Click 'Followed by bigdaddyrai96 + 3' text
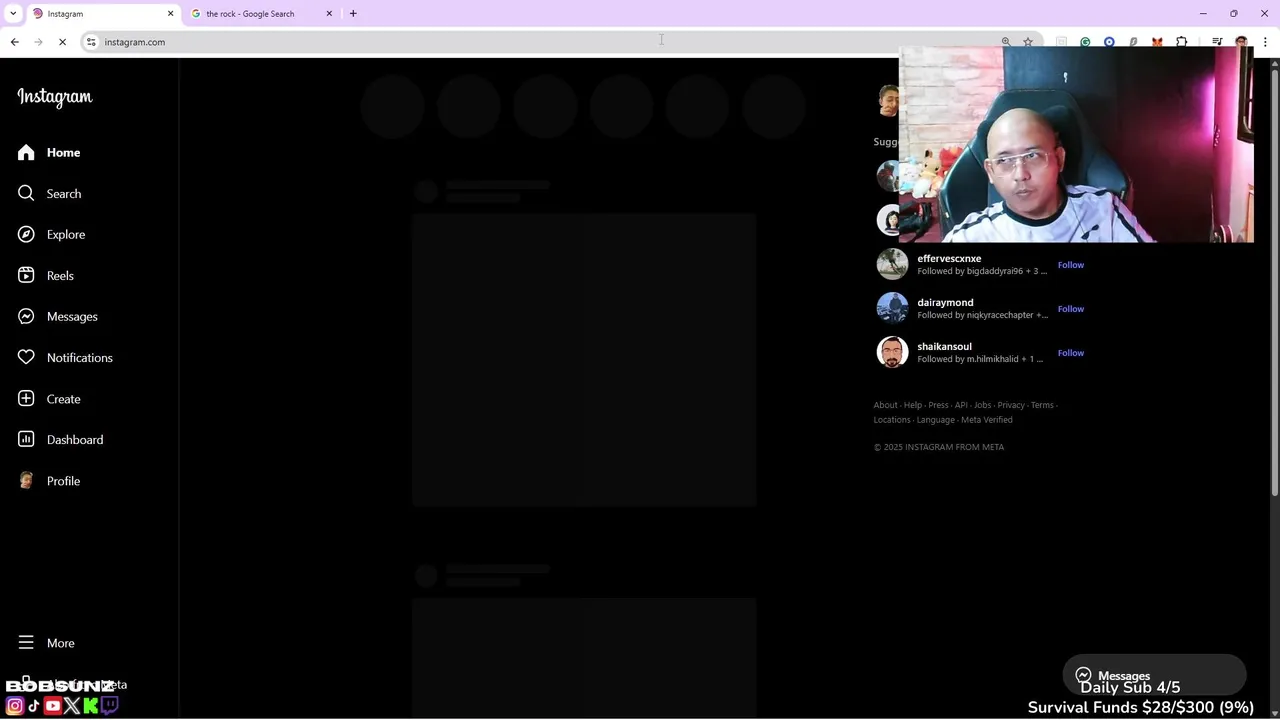 pos(982,271)
